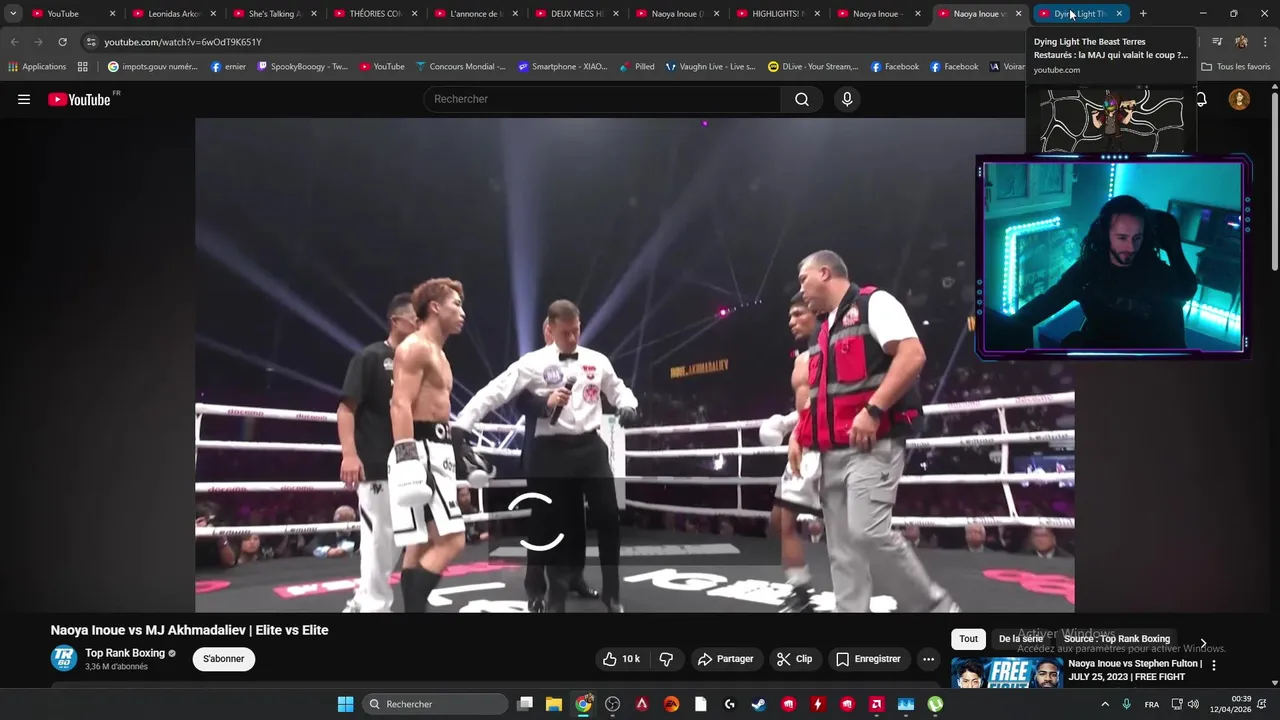Focus the Rechercher search field on YouTube
The height and width of the screenshot is (720, 1280).
603,99
